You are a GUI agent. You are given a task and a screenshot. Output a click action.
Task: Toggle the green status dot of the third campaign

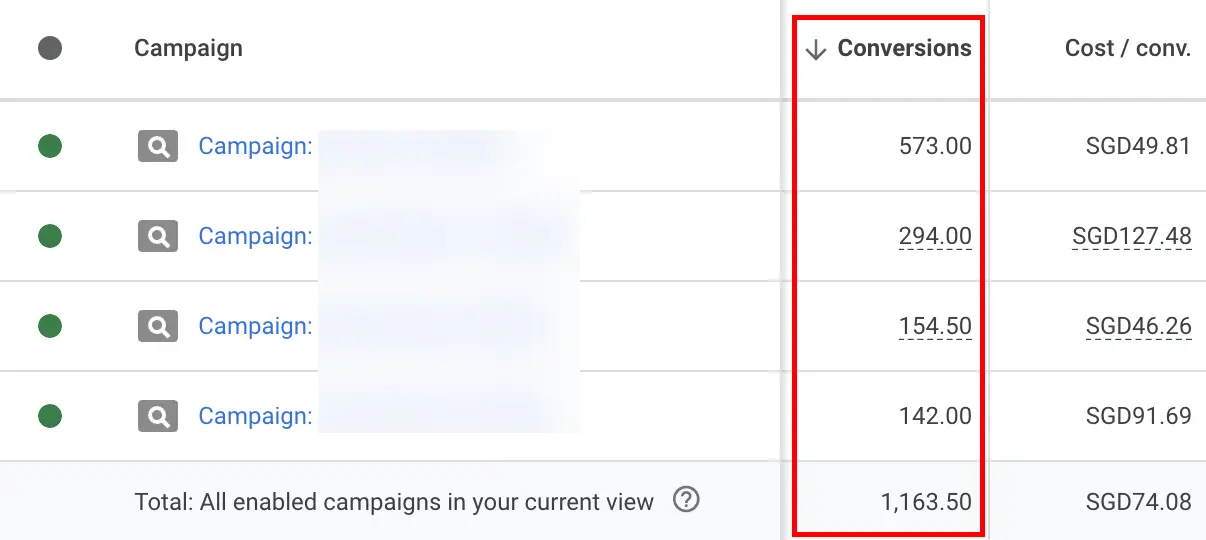coord(50,326)
